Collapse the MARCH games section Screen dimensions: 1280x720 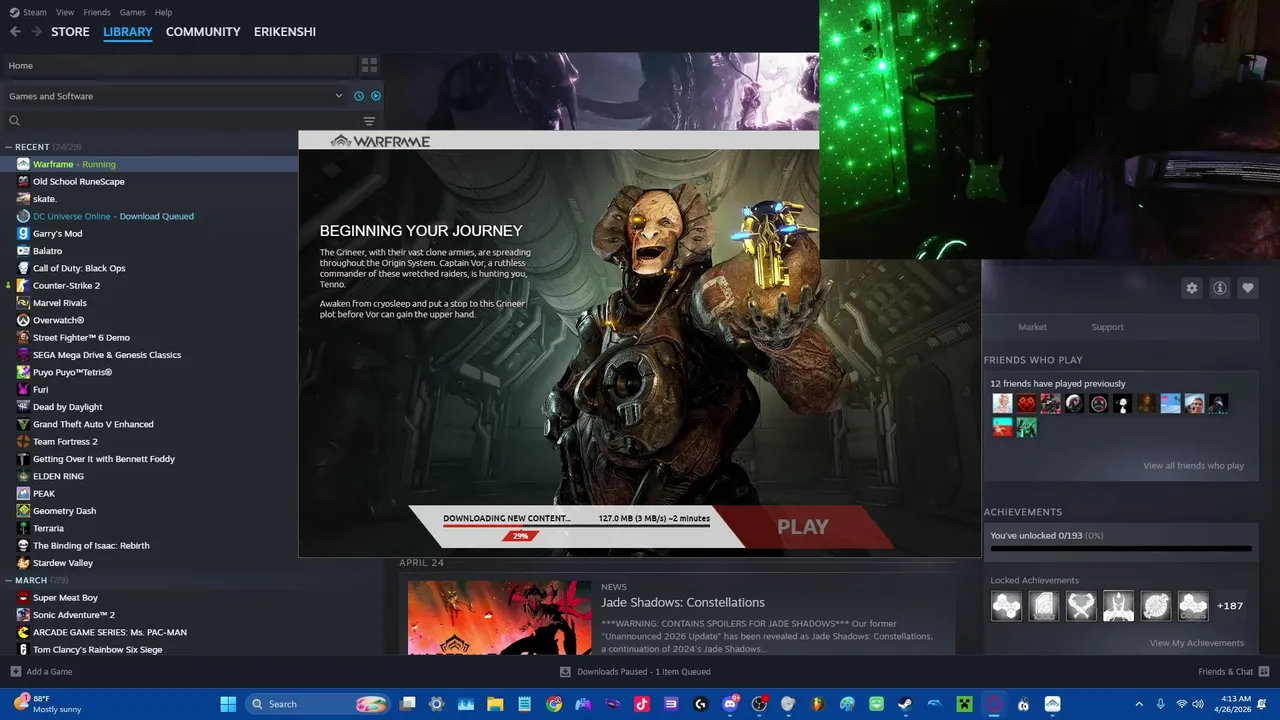8,580
